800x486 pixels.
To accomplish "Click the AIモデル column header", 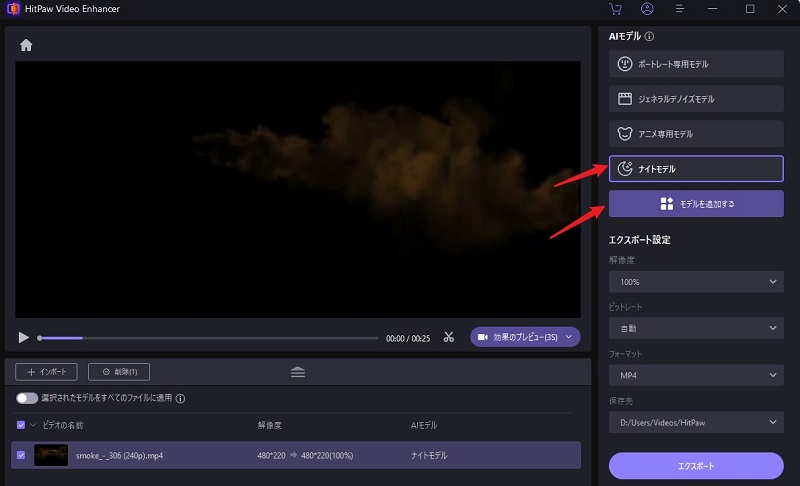I will 424,425.
